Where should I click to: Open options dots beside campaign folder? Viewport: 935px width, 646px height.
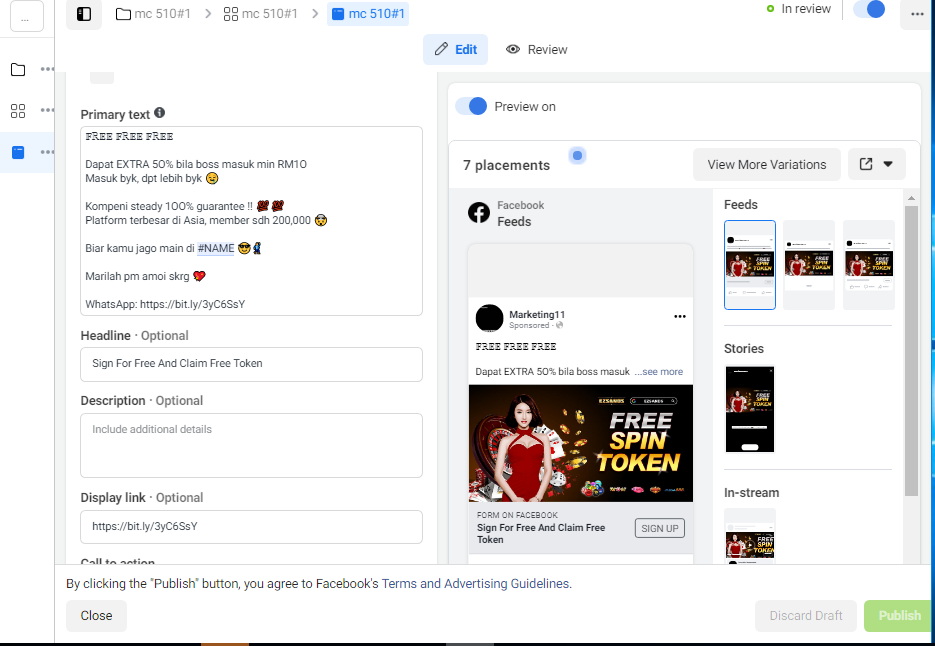point(47,69)
